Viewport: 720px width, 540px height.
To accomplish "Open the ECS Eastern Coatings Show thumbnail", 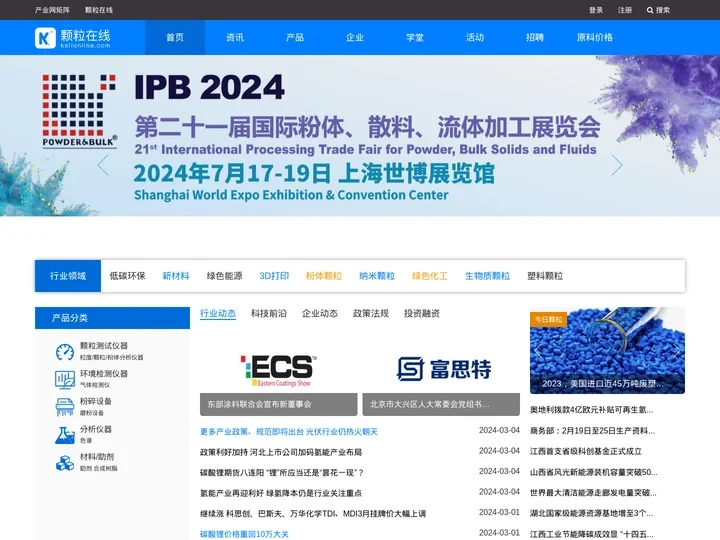I will [279, 370].
